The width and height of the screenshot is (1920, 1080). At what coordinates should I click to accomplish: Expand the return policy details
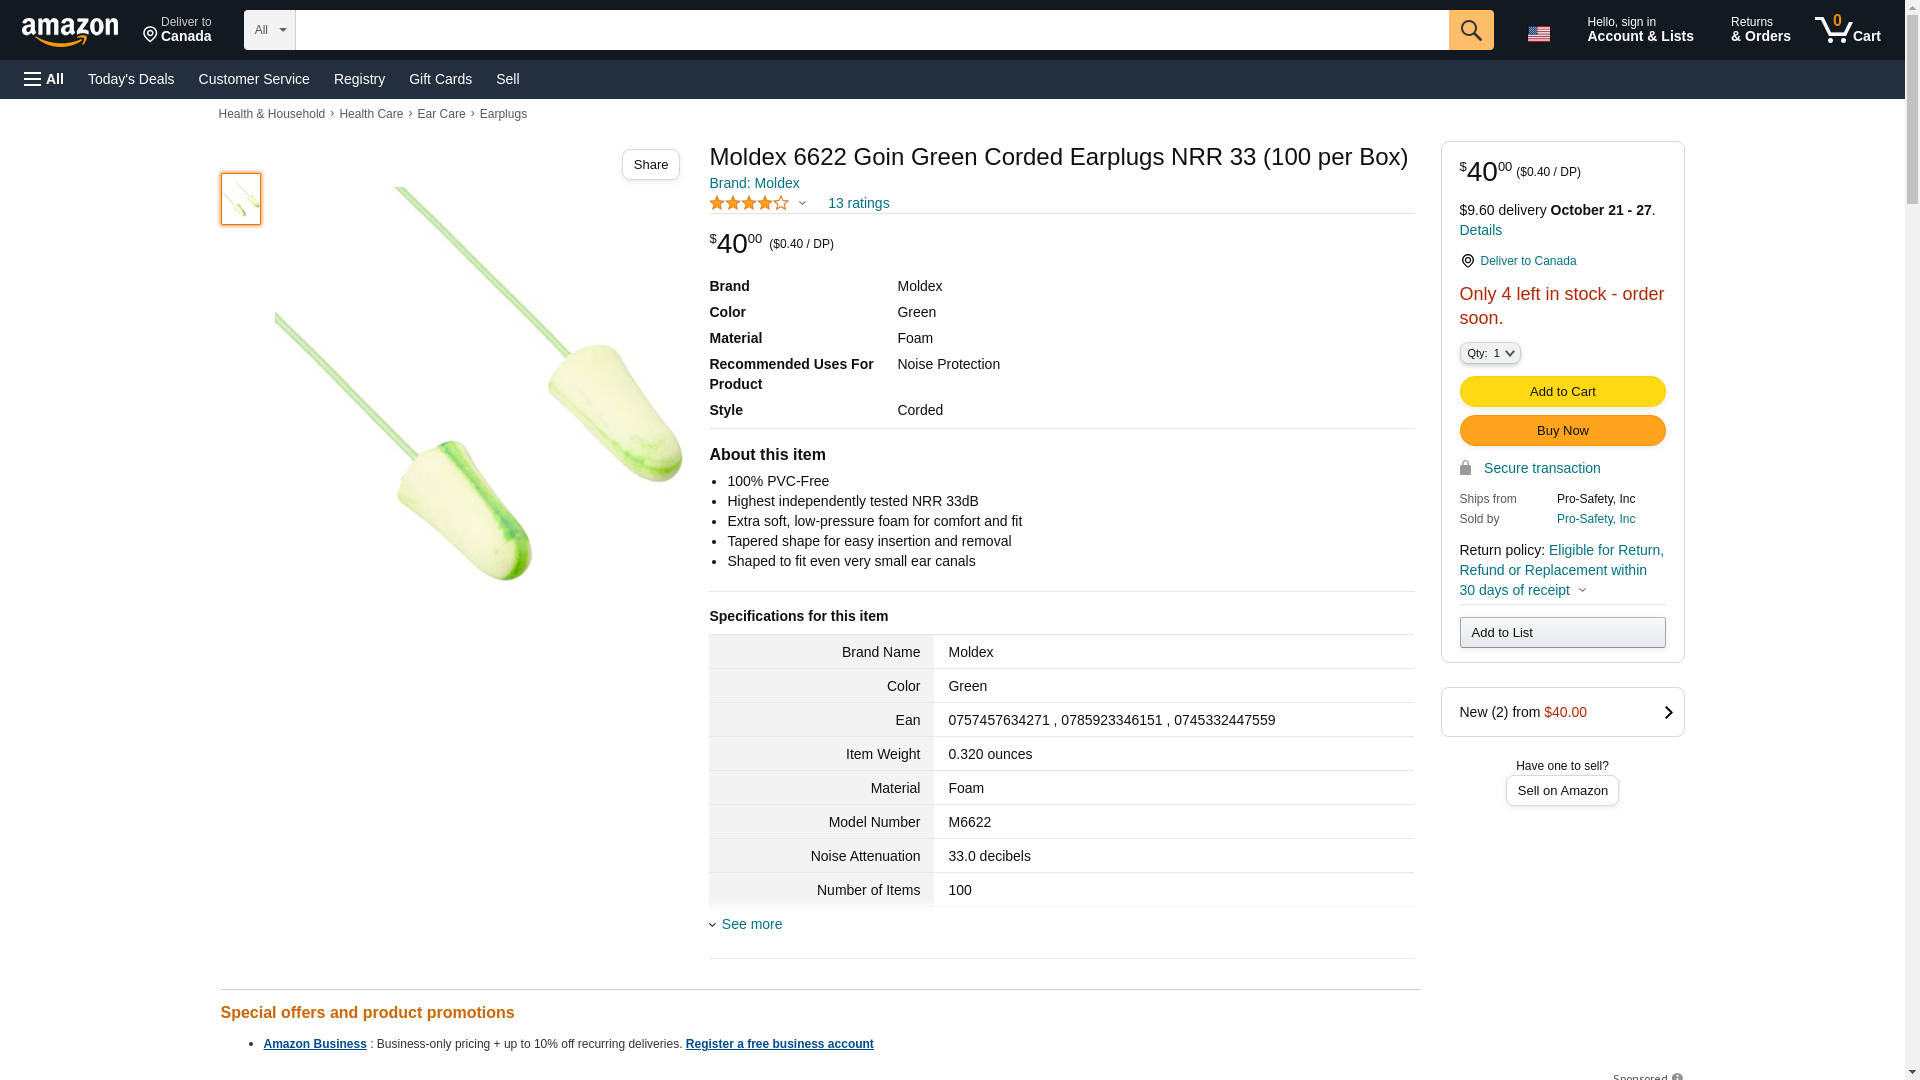(x=1581, y=590)
